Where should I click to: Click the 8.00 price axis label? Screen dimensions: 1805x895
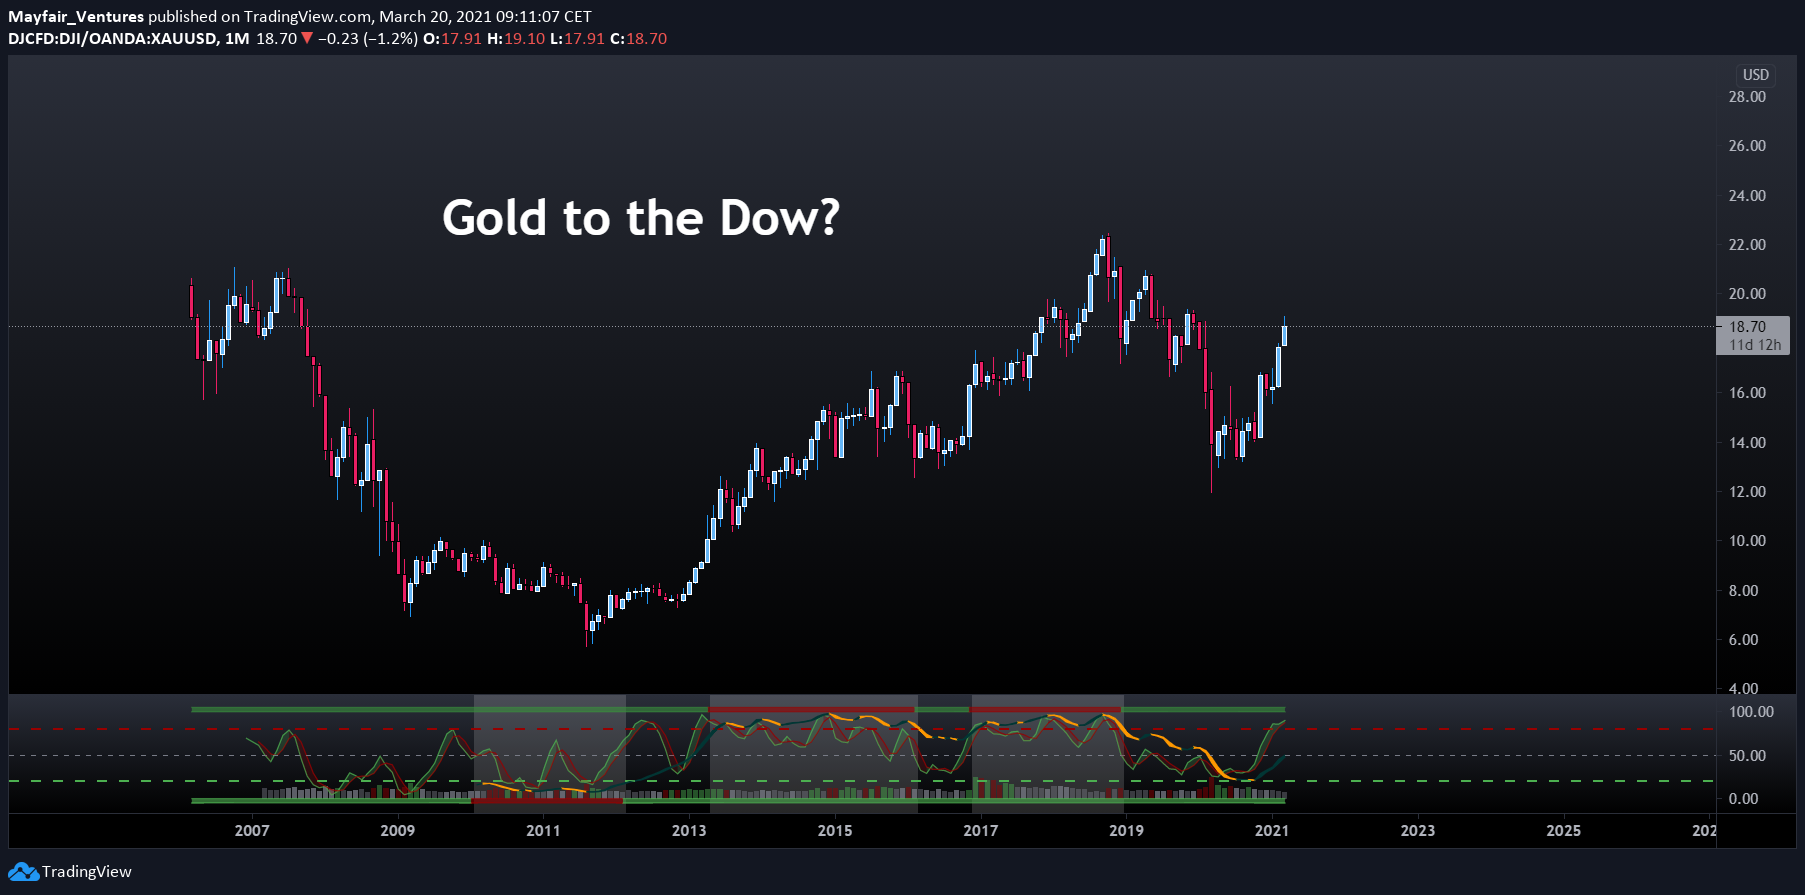click(1743, 591)
